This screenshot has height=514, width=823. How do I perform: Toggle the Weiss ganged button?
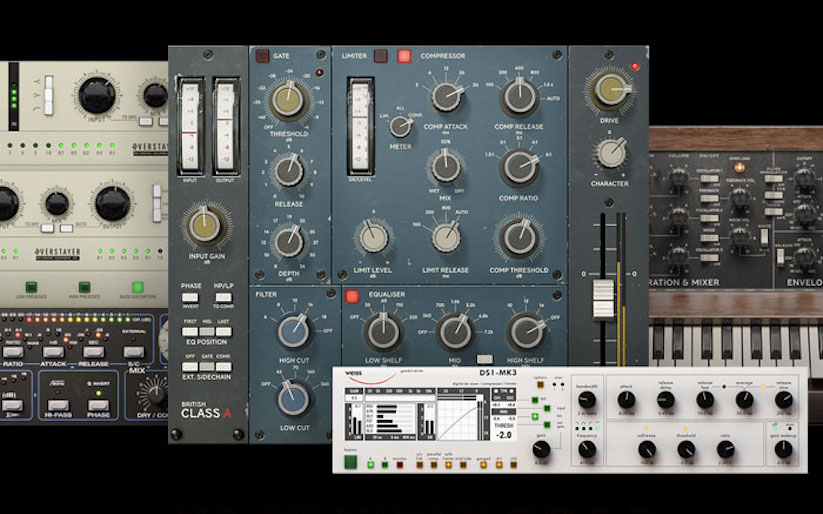(x=483, y=465)
